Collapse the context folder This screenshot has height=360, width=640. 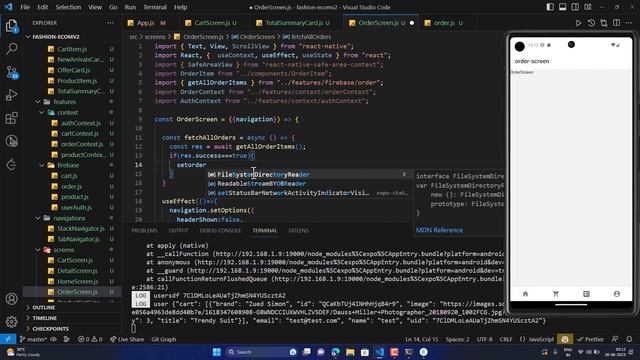(x=67, y=112)
